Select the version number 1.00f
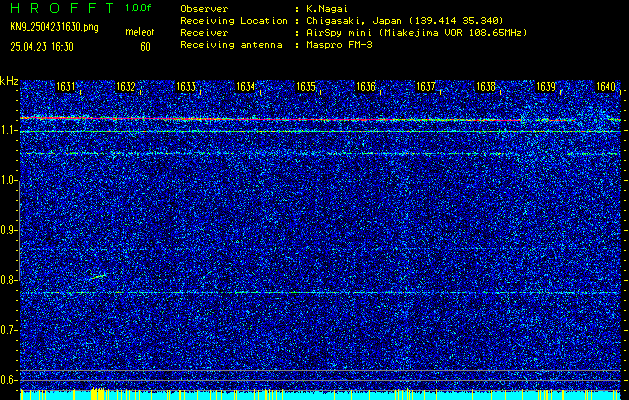This screenshot has height=400, width=629. point(138,8)
